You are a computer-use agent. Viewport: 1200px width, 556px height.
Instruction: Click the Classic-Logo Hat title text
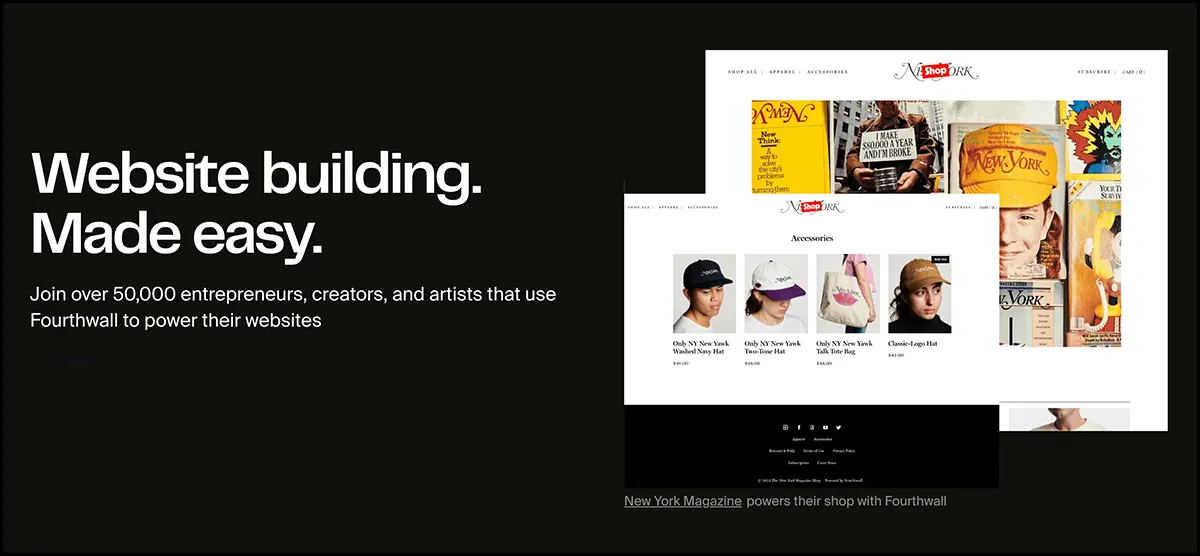pos(912,344)
